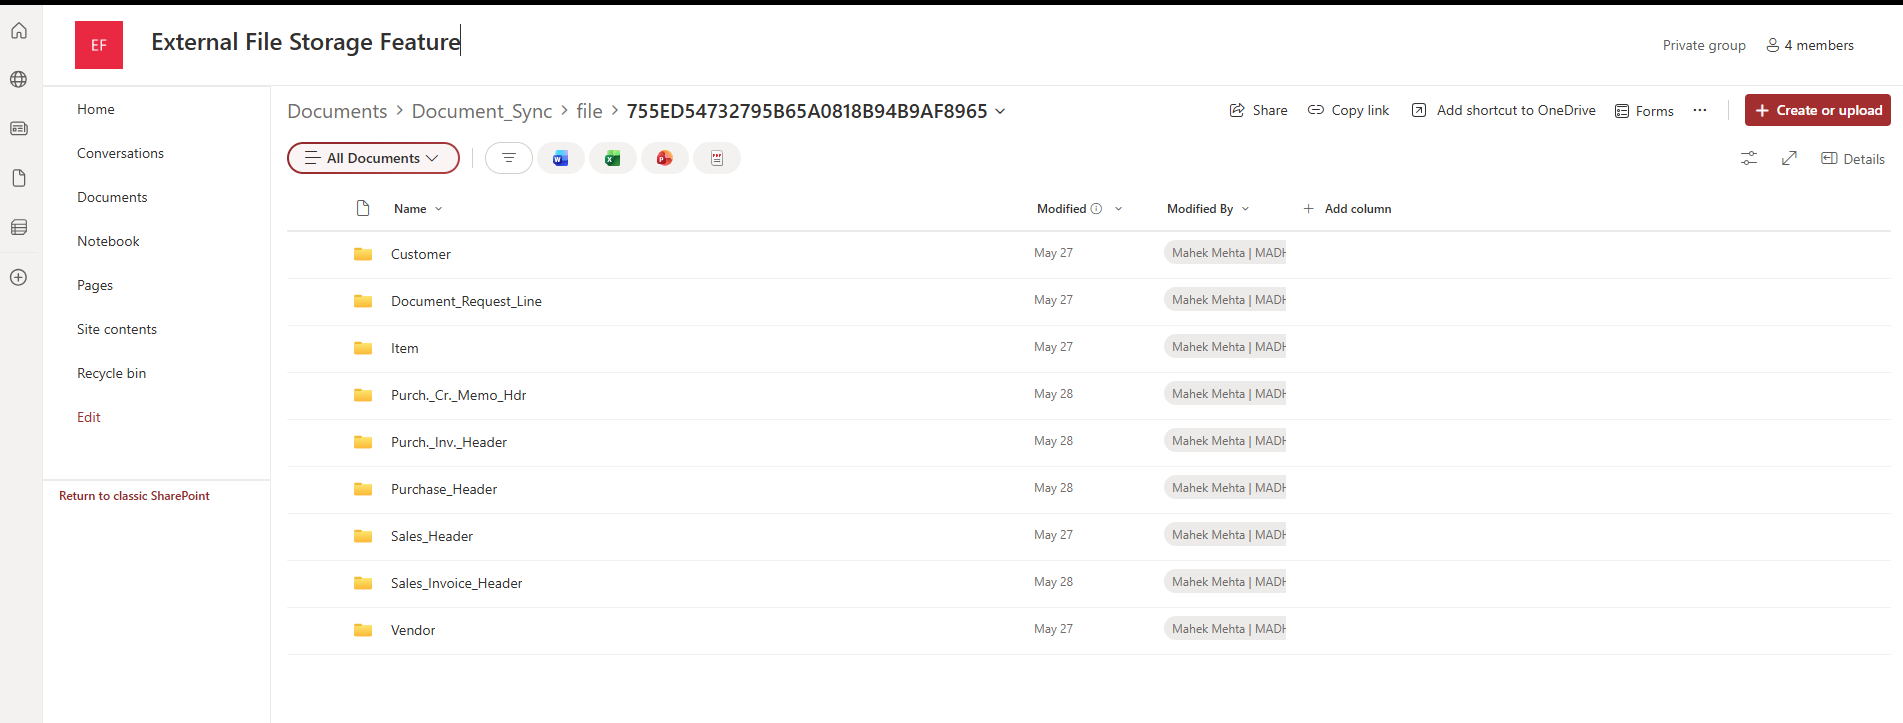Add a new column to the list

1347,209
